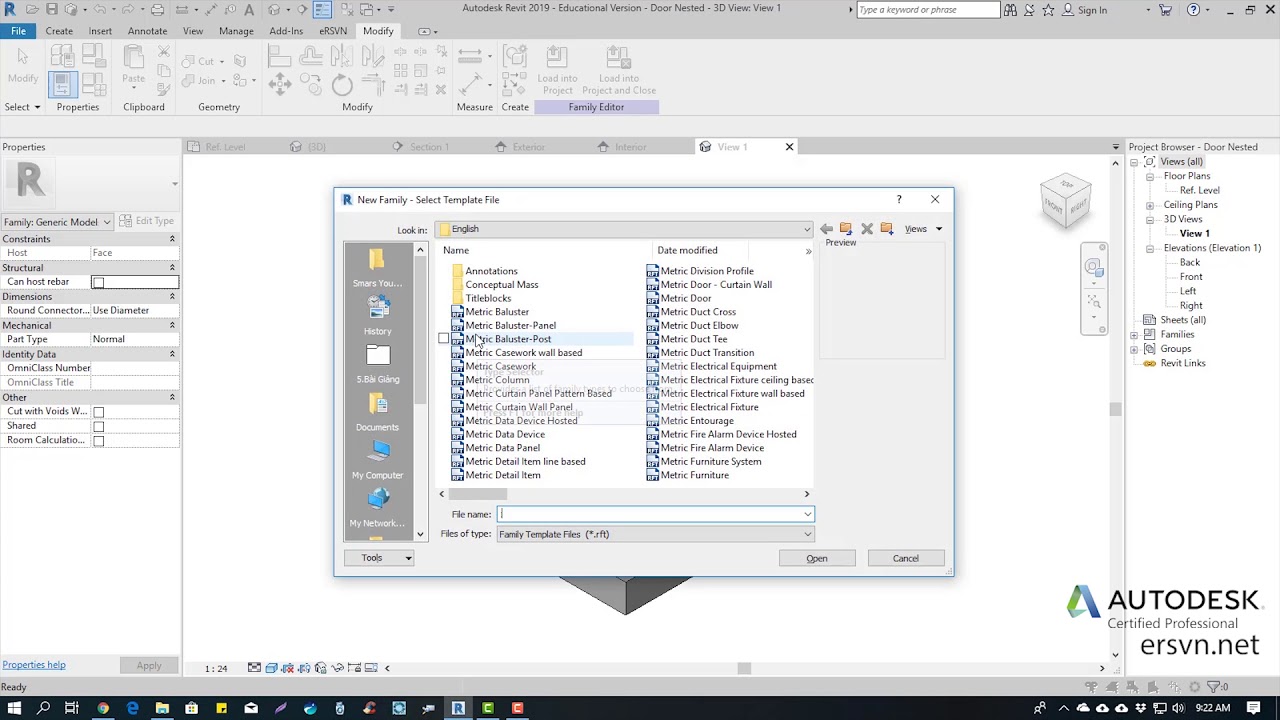This screenshot has width=1280, height=720.
Task: Open File Explorer from the taskbar
Action: (x=162, y=708)
